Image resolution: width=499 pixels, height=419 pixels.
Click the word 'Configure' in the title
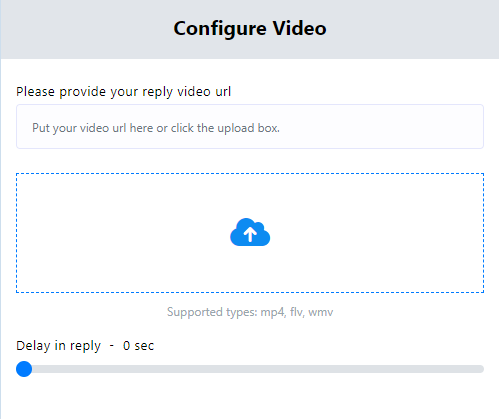(220, 29)
